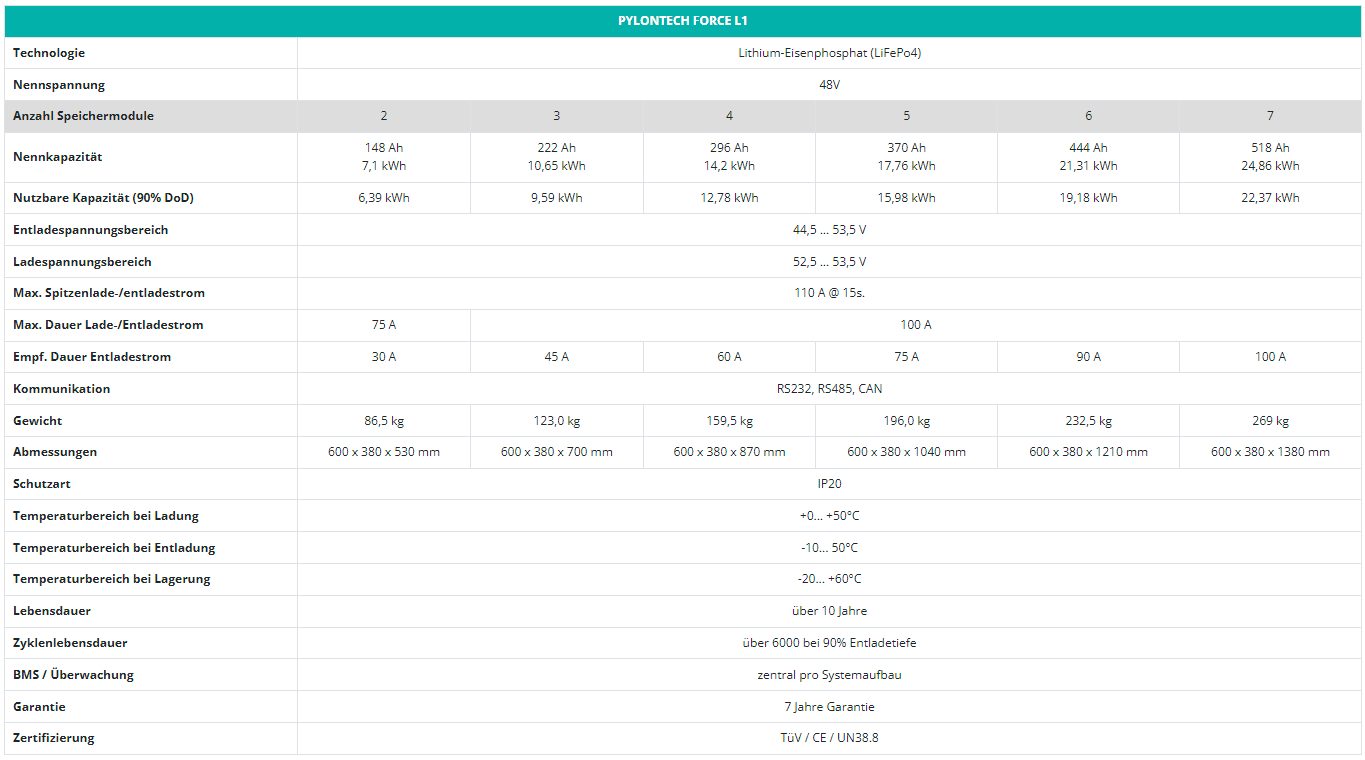1365x760 pixels.
Task: Click the 22,37 kWh usable capacity
Action: pyautogui.click(x=1271, y=198)
